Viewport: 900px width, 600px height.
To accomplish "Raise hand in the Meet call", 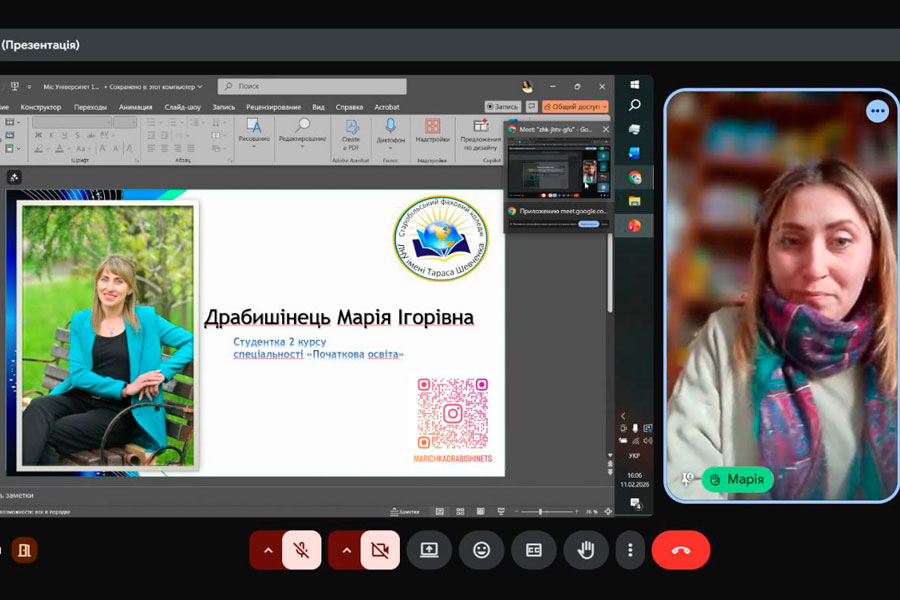I will click(x=587, y=550).
